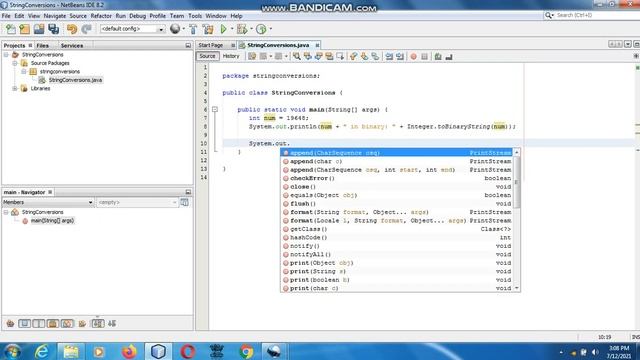Screen dimensions: 640x360
Task: Open Firefox from the taskbar
Action: (129, 351)
